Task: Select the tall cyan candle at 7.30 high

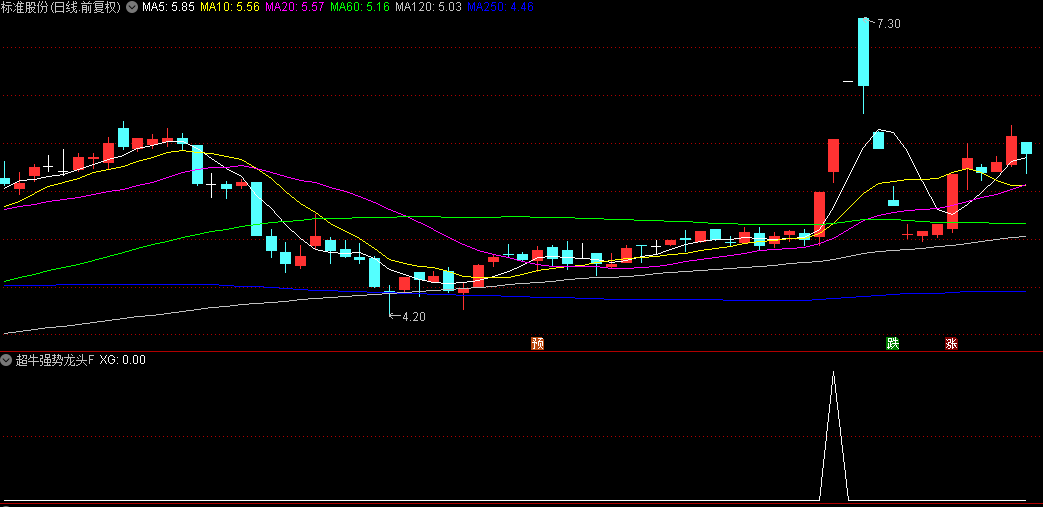Action: (863, 52)
